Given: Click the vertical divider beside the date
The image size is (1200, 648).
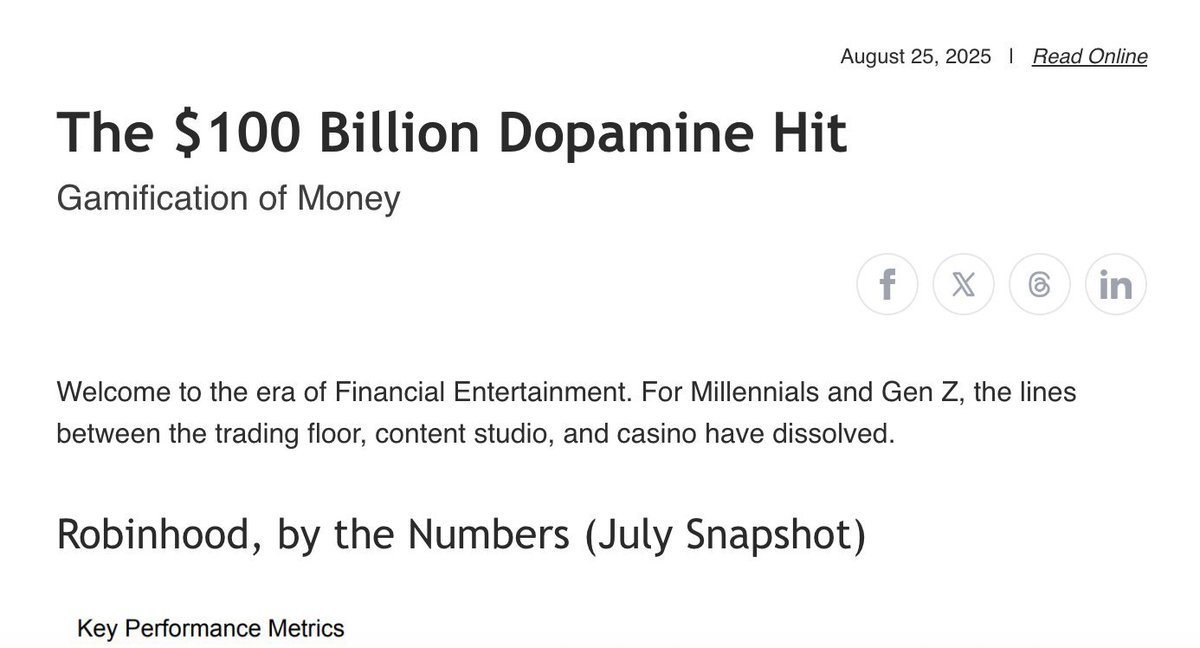Looking at the screenshot, I should coord(1011,57).
